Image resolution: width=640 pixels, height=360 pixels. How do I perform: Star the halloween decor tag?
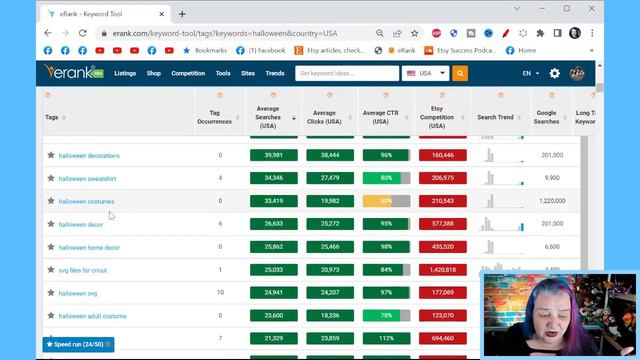point(51,224)
